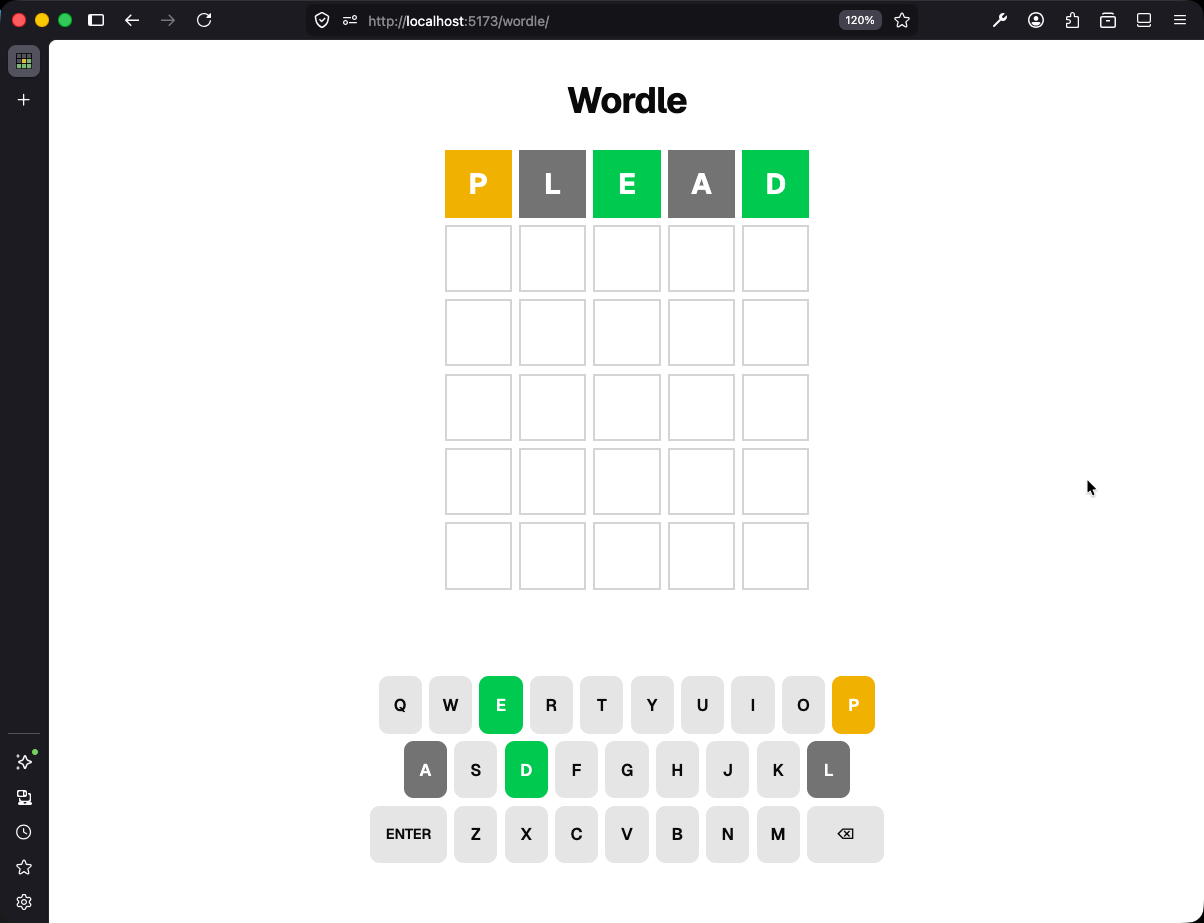Open the browser hamburger menu
The width and height of the screenshot is (1204, 923).
point(1180,20)
